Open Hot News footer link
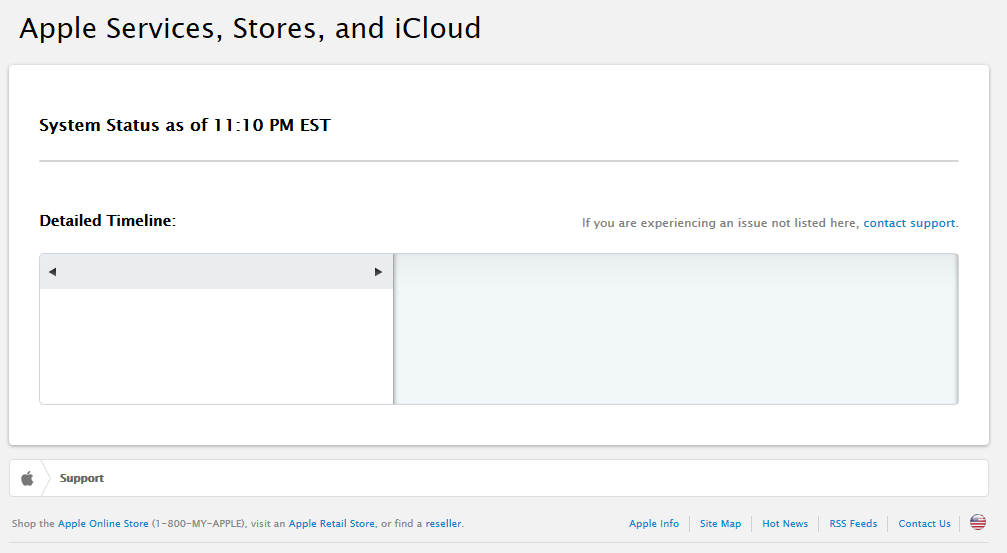The width and height of the screenshot is (1007, 553). [785, 523]
